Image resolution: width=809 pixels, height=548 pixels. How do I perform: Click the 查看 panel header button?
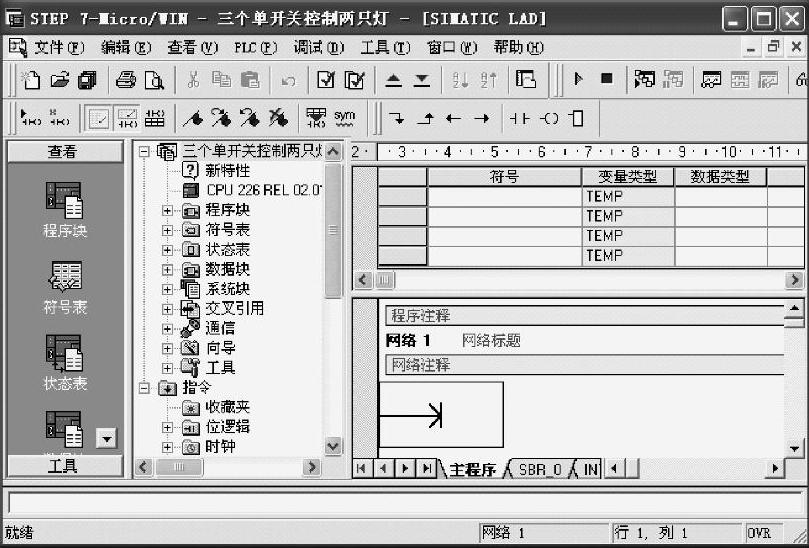tap(65, 152)
